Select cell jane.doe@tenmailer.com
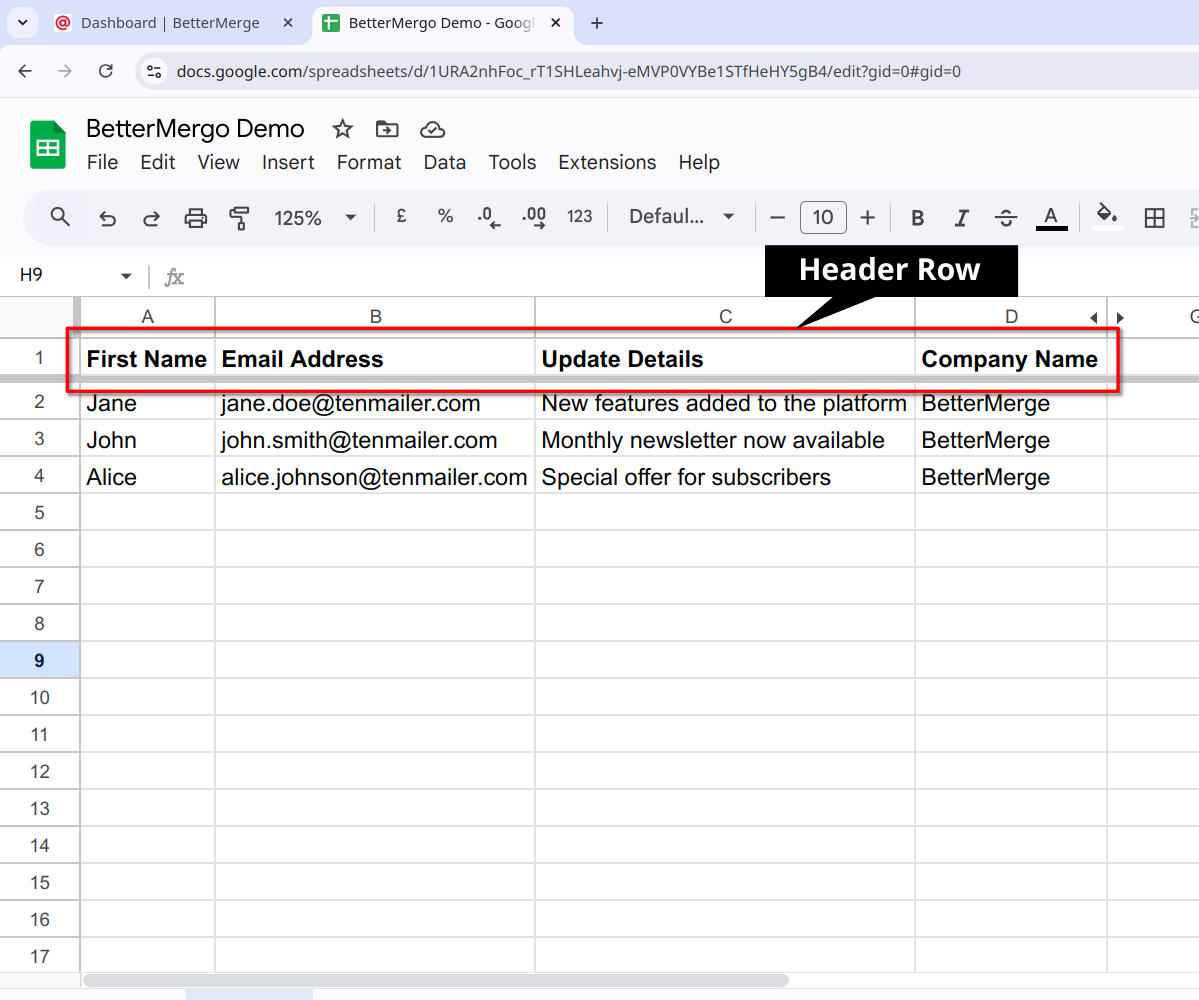The height and width of the screenshot is (1000, 1199). [x=375, y=402]
